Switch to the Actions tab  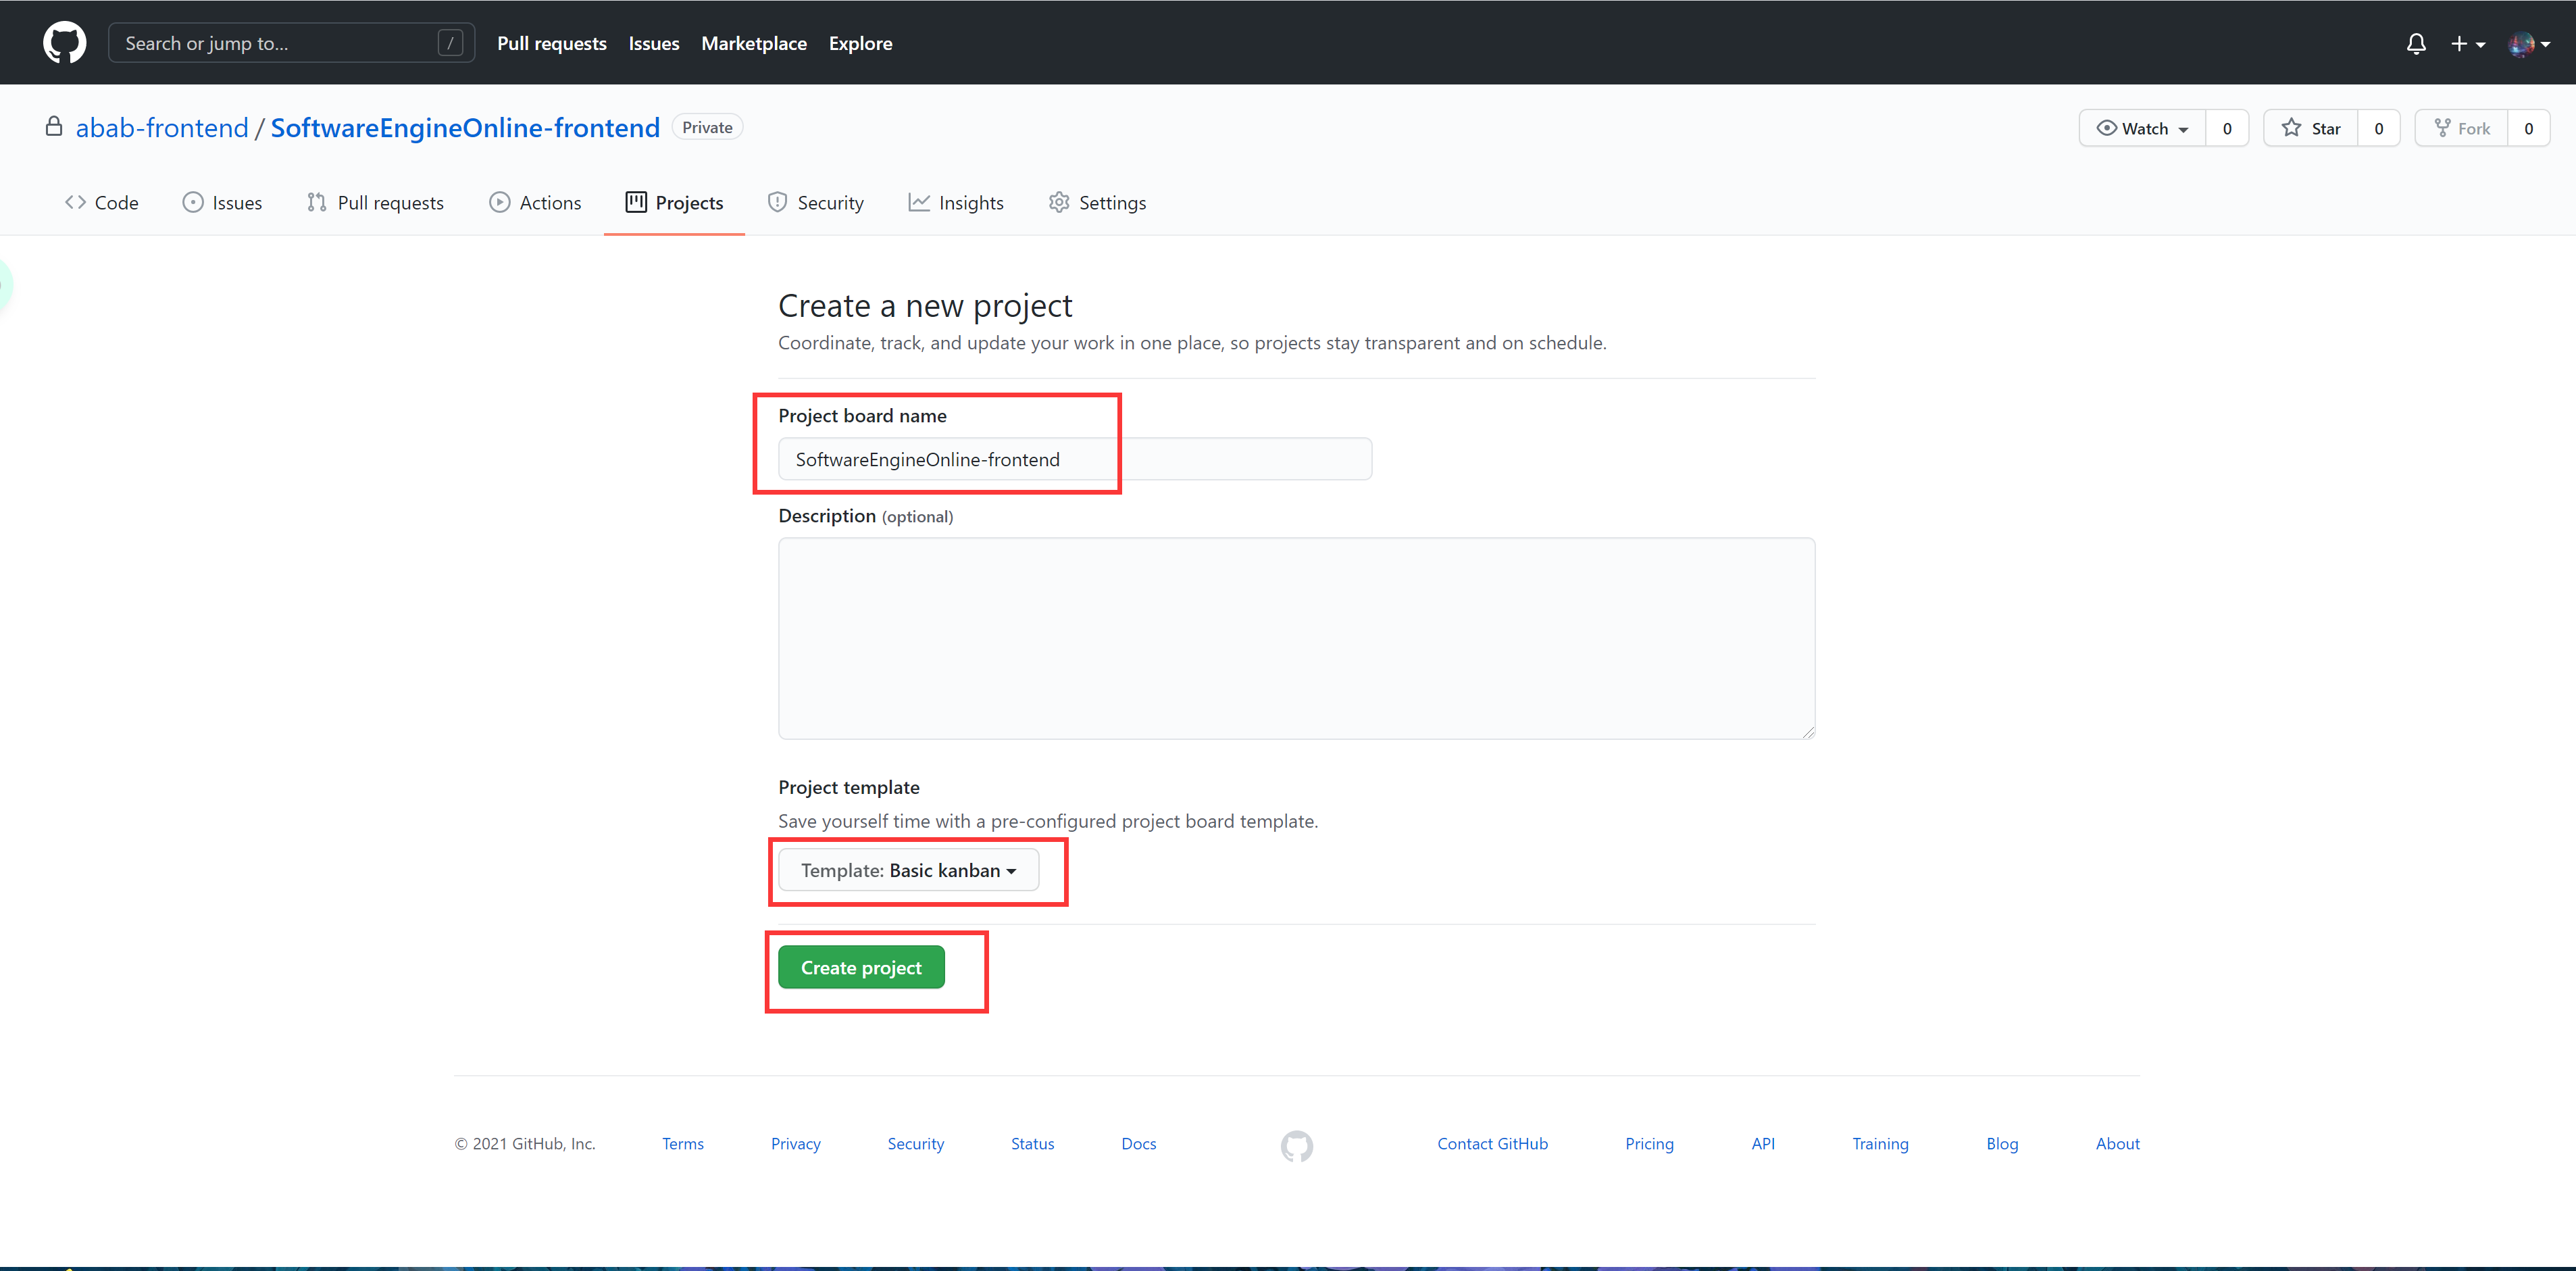[x=535, y=203]
